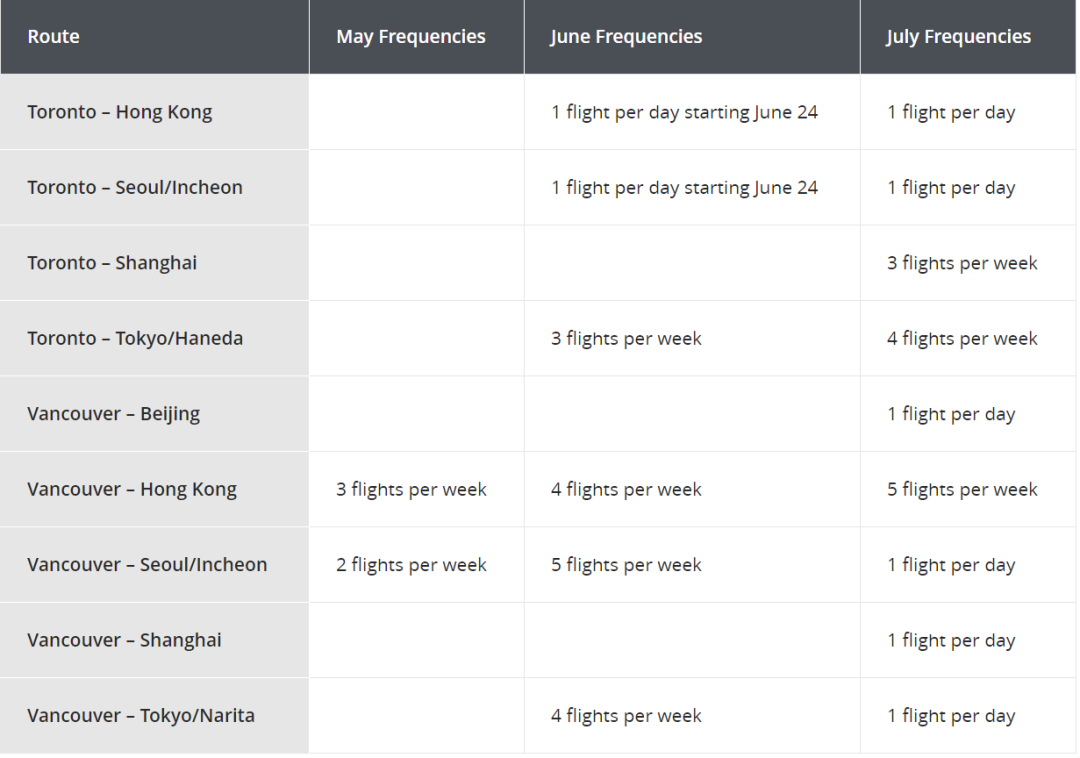This screenshot has width=1080, height=758.
Task: Select Toronto – Shanghai July 3 flights cell
Action: click(968, 263)
